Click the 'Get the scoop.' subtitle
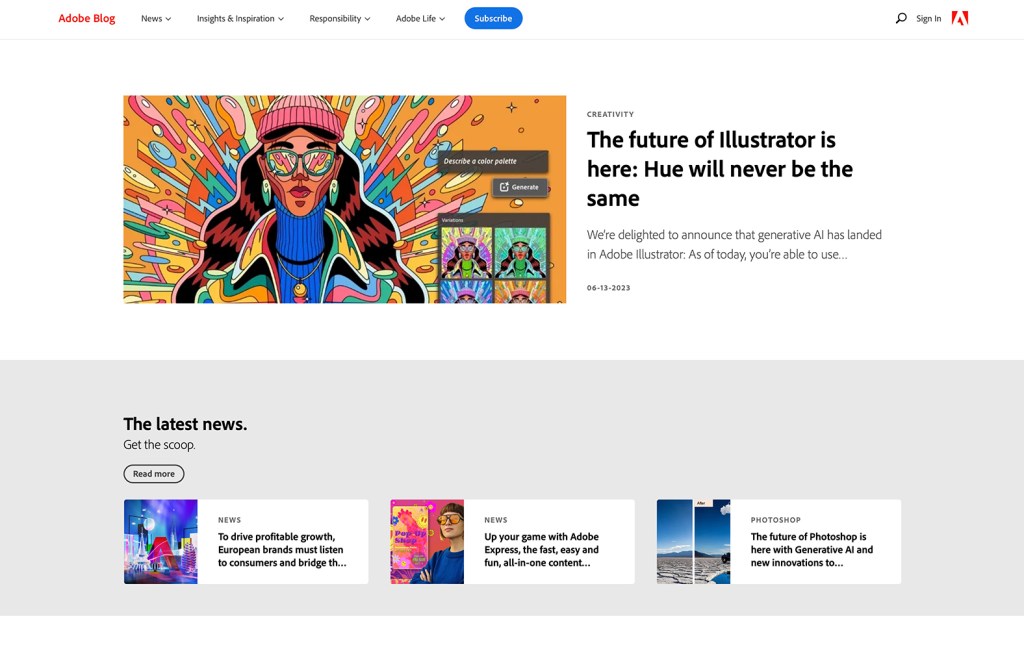Viewport: 1024px width, 647px height. coord(159,445)
